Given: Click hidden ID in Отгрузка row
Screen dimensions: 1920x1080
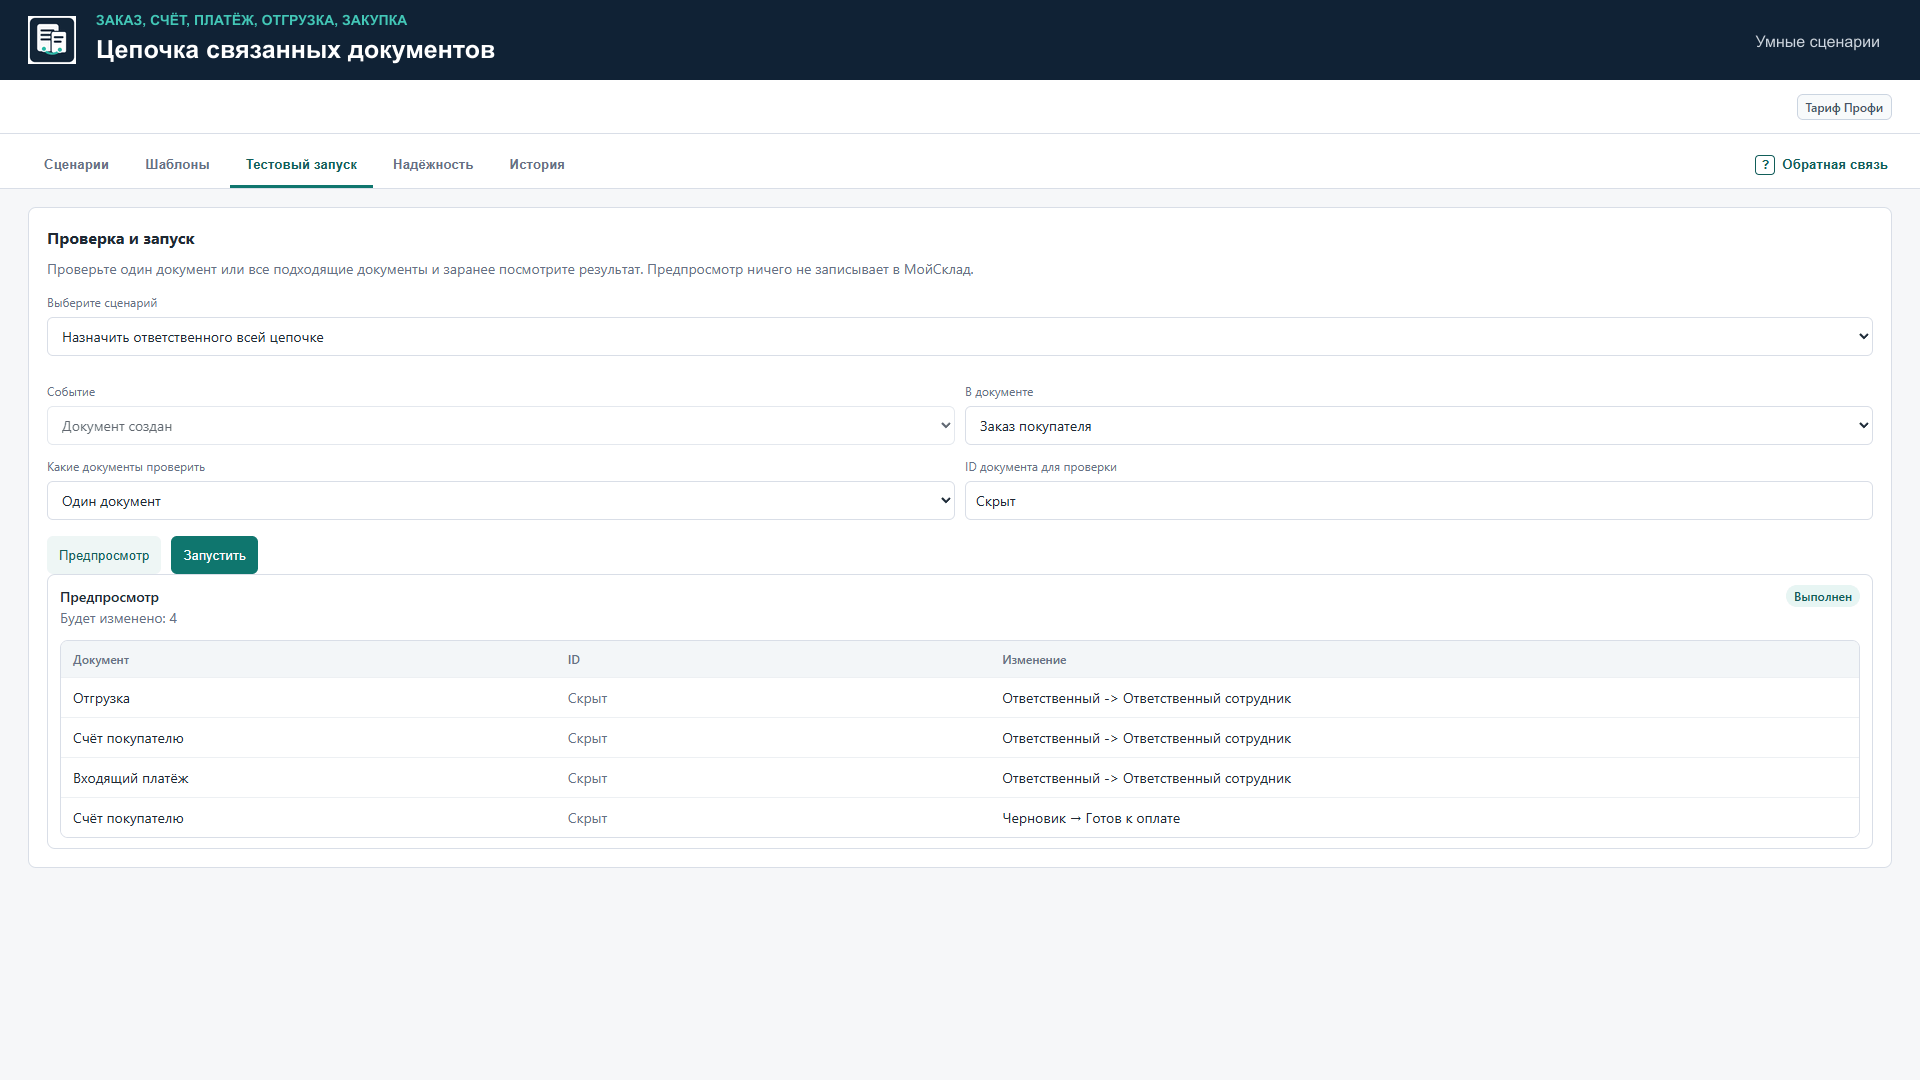Looking at the screenshot, I should coord(587,699).
